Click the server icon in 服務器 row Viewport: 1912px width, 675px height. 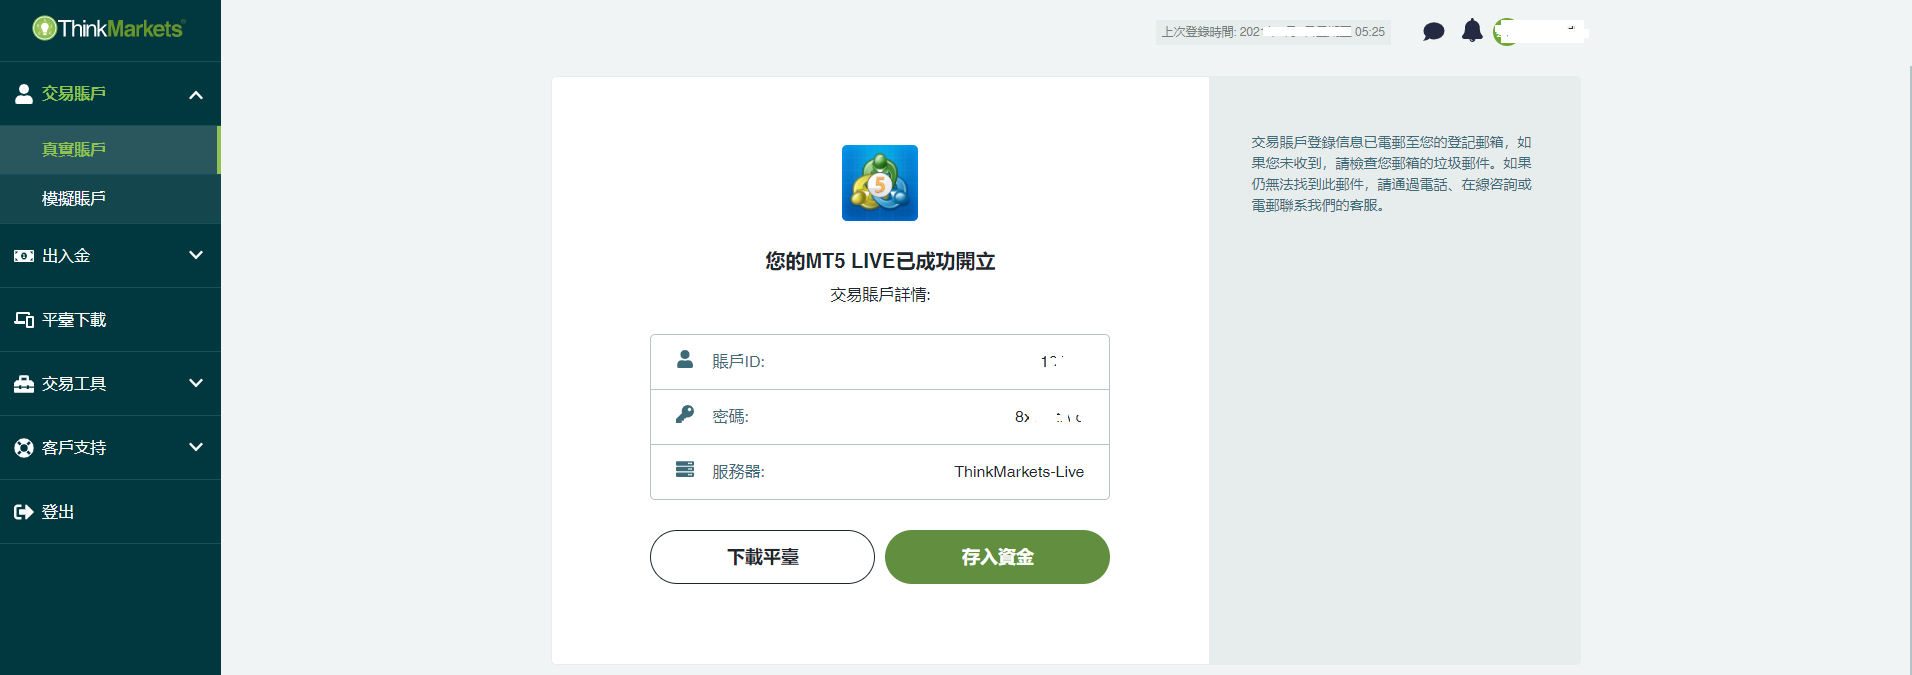(685, 469)
